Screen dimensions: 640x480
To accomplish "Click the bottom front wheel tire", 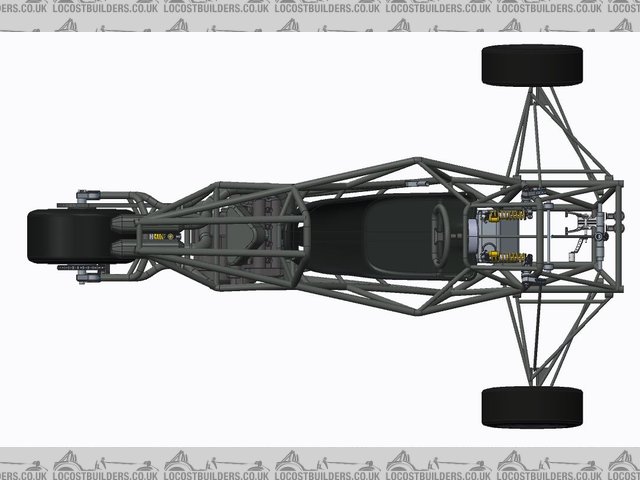I will point(532,407).
